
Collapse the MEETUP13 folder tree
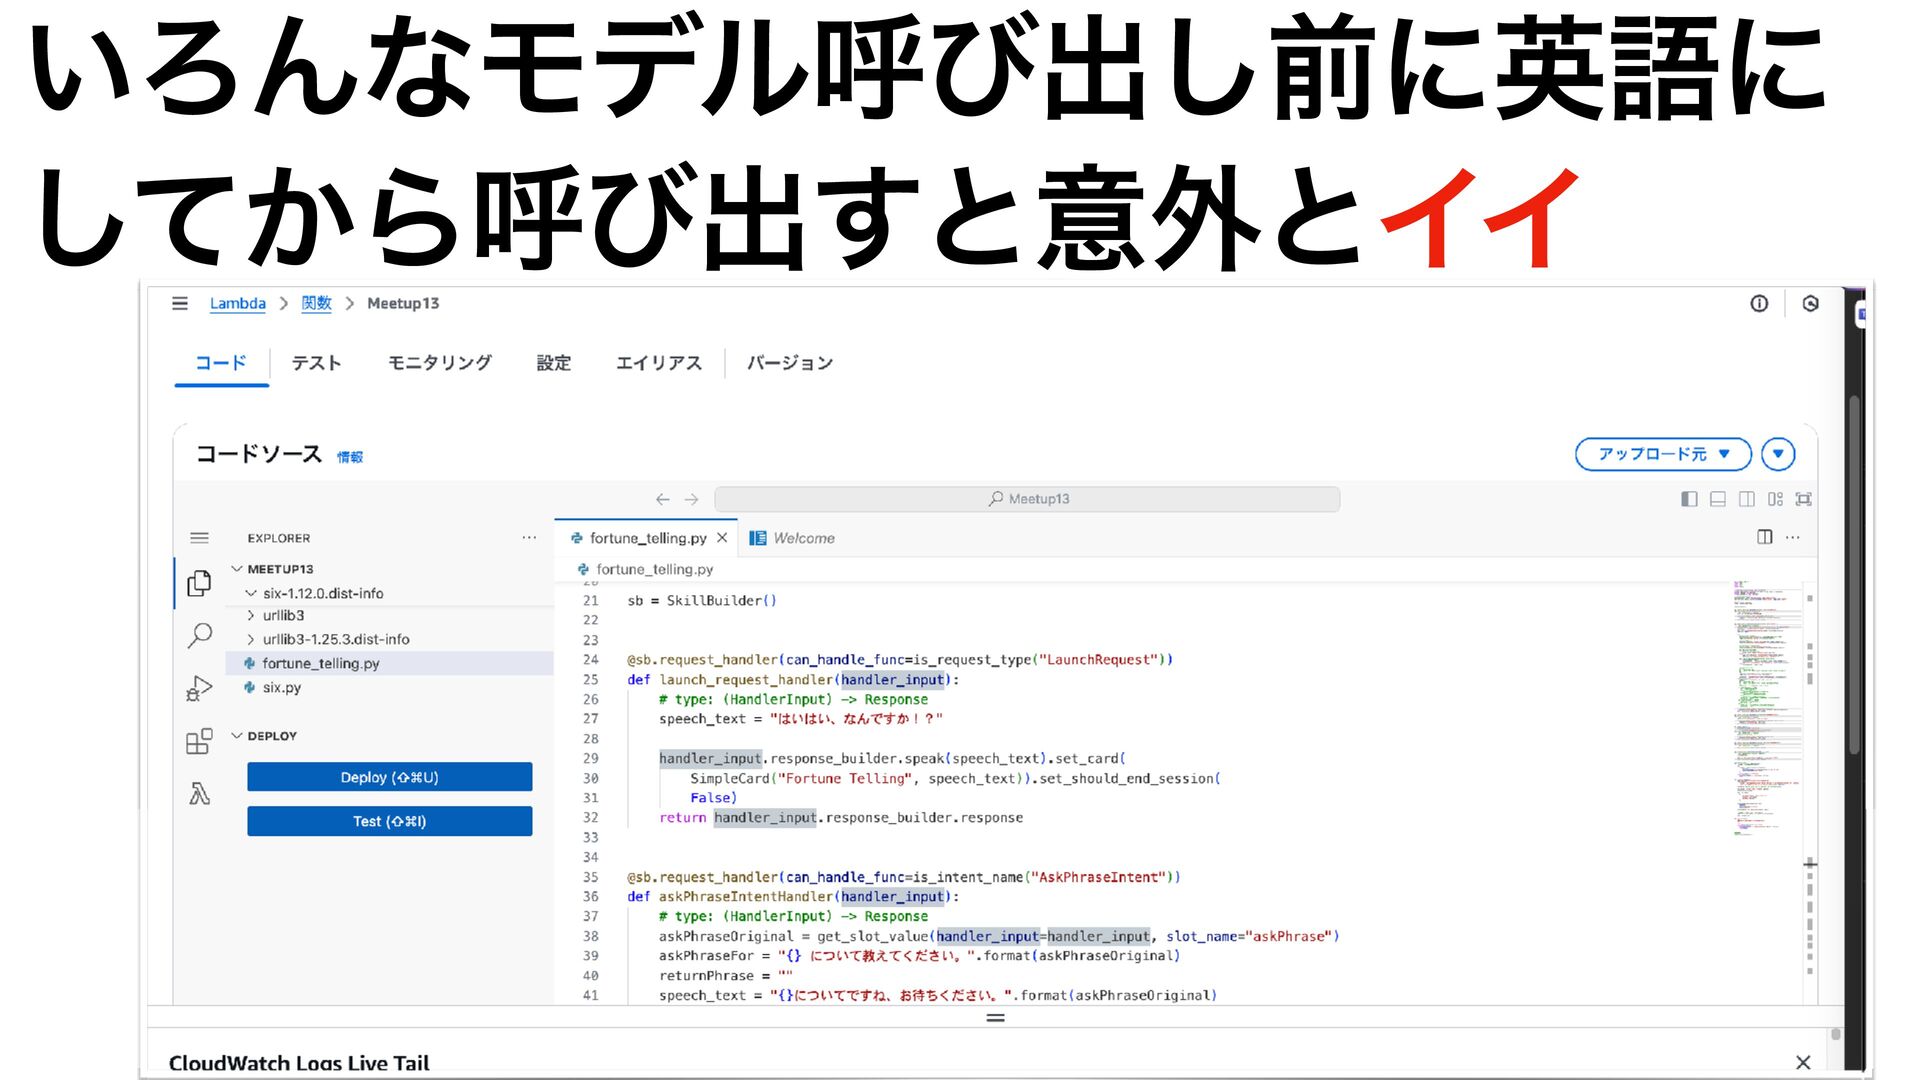(237, 569)
